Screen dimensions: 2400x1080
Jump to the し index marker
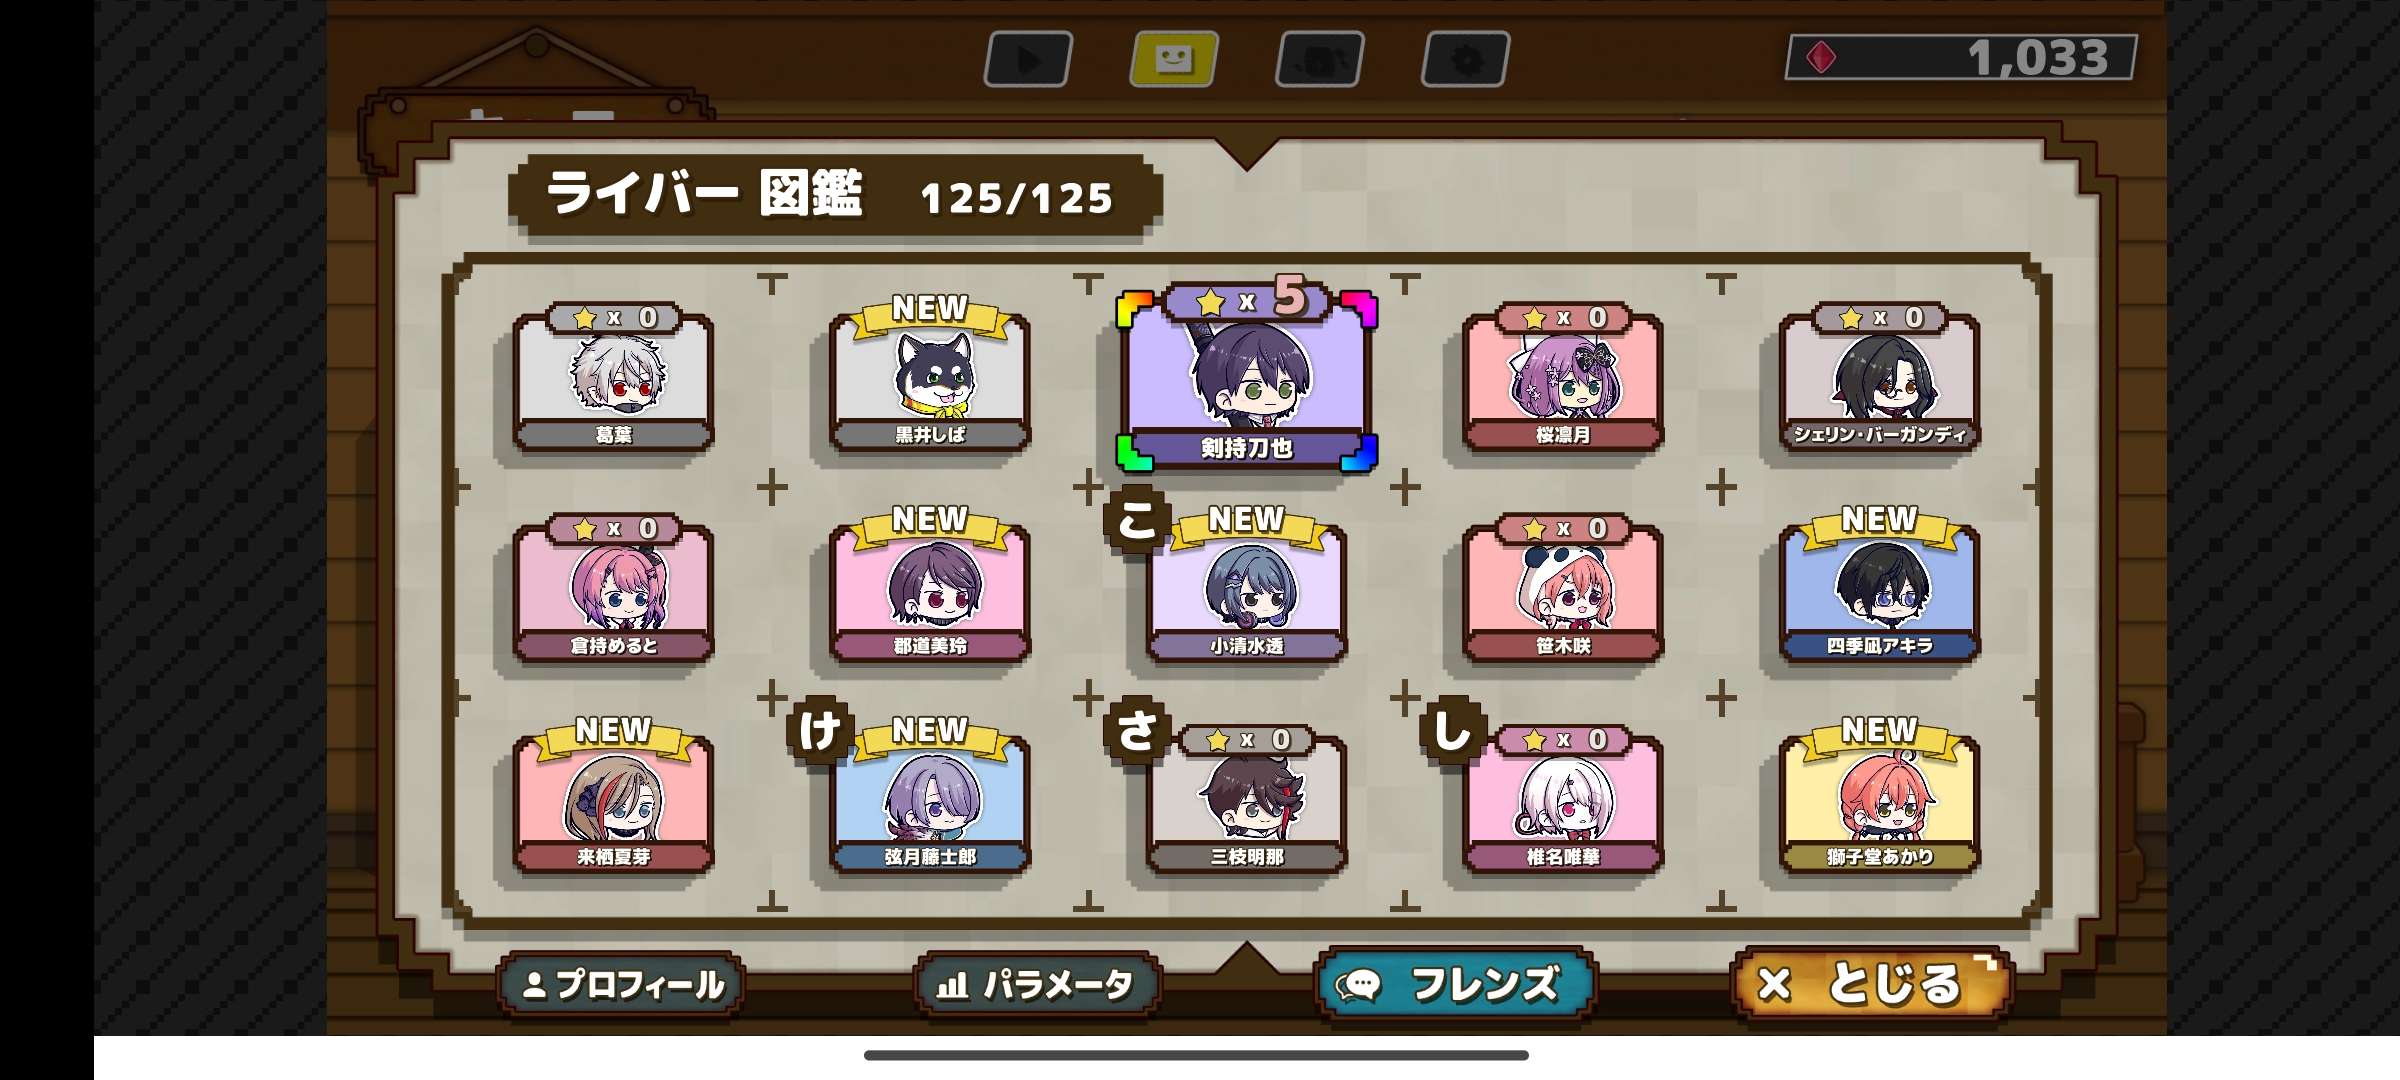pos(1452,731)
